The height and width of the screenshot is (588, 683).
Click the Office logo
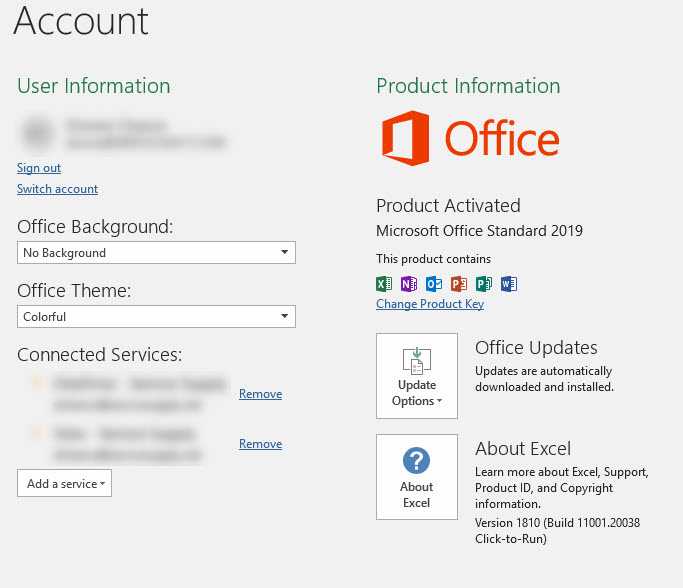click(470, 138)
